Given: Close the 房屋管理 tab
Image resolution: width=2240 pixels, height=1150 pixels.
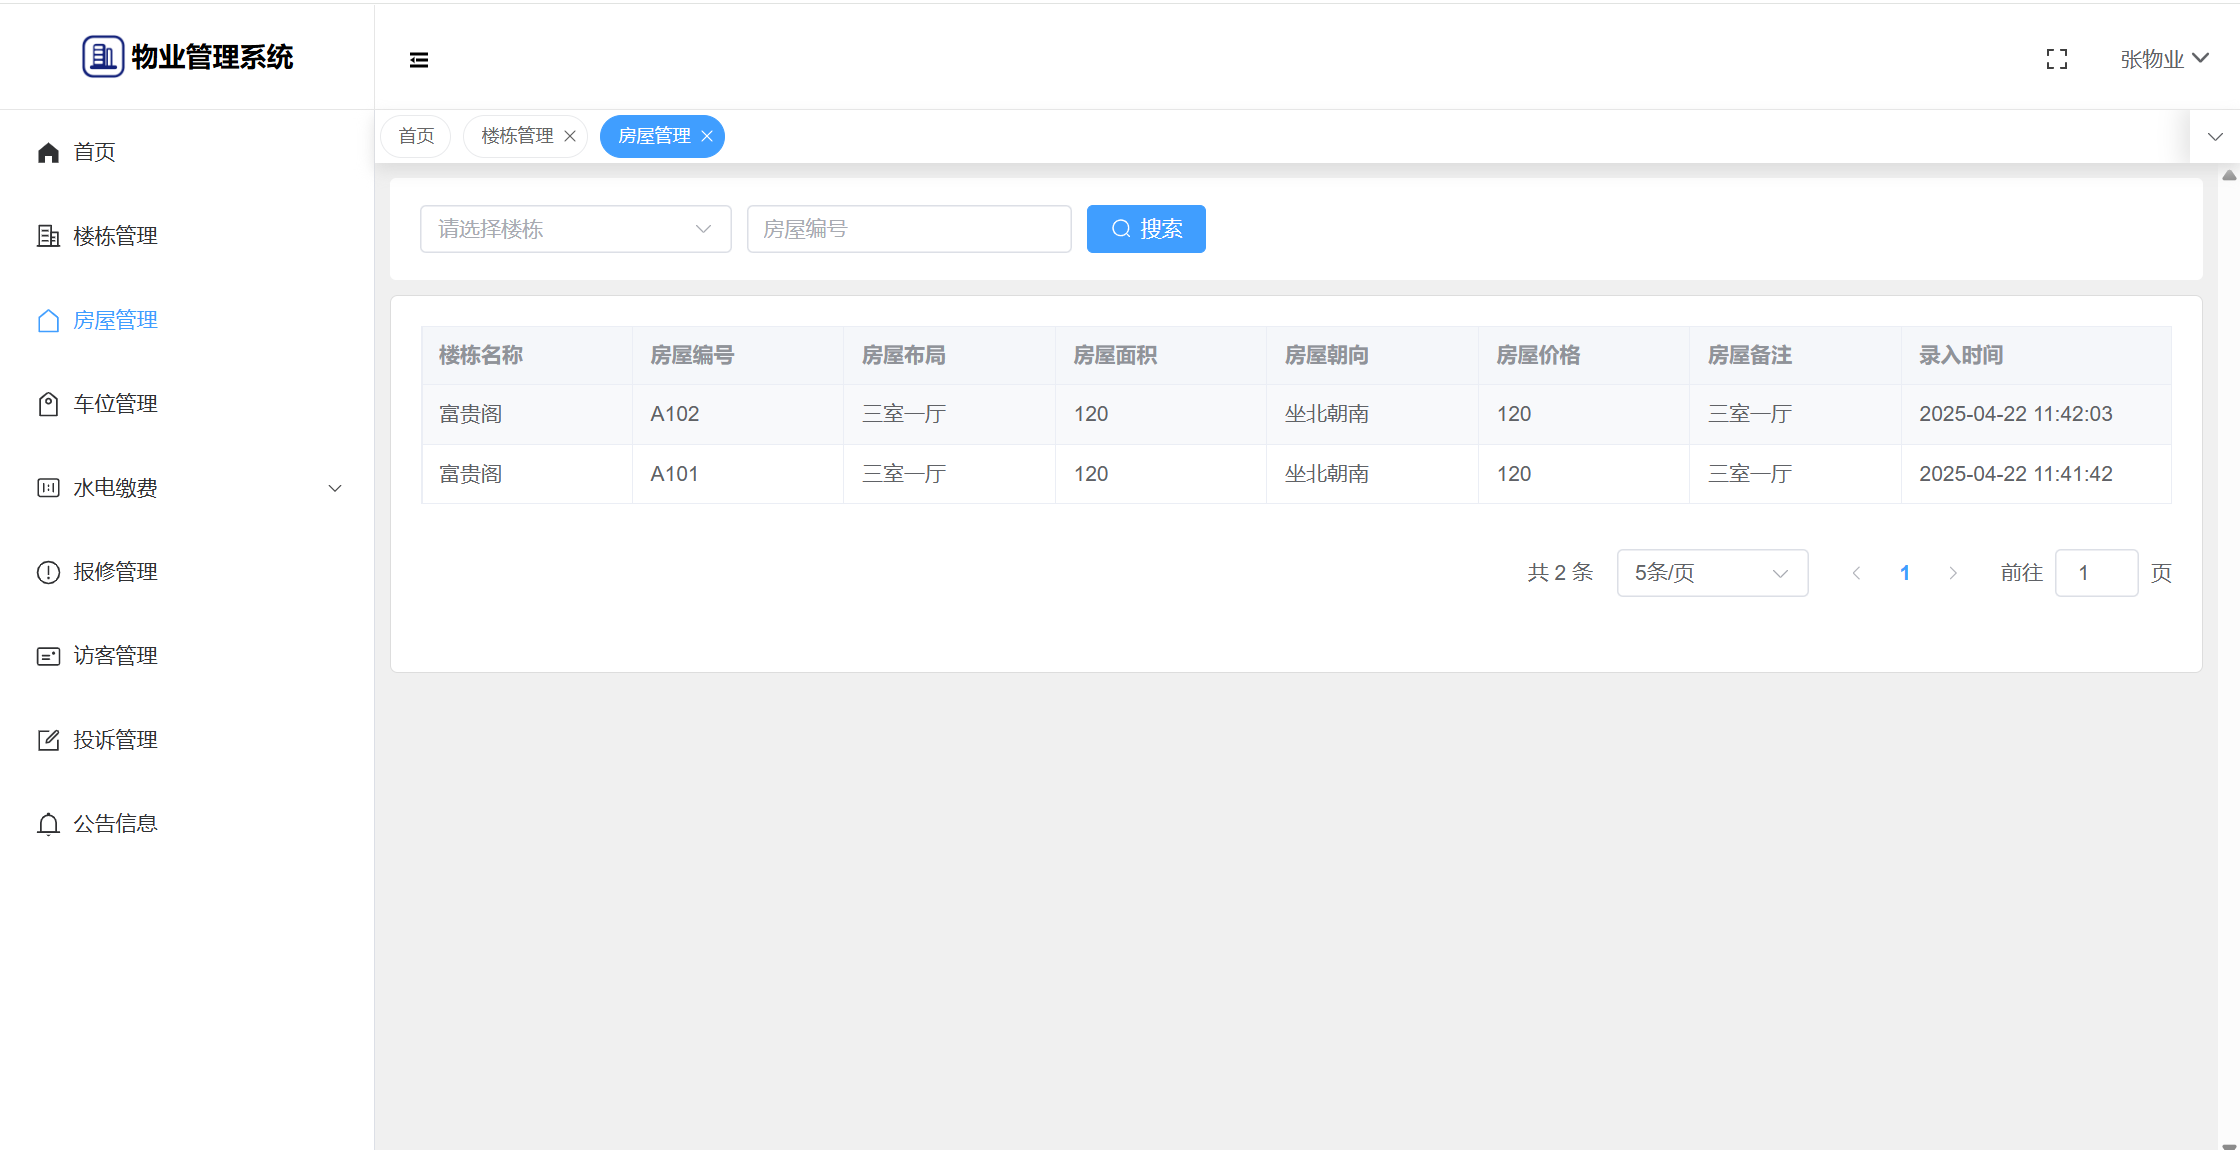Looking at the screenshot, I should click(x=707, y=136).
